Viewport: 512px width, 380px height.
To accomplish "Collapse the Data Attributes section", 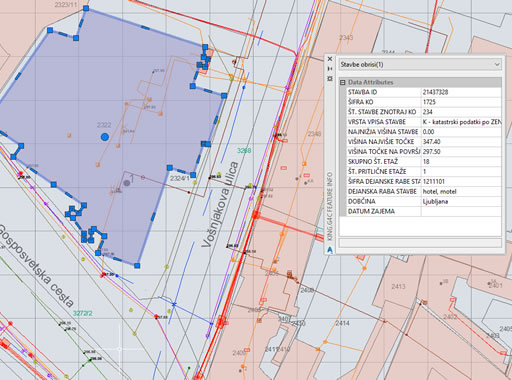I will pyautogui.click(x=342, y=82).
